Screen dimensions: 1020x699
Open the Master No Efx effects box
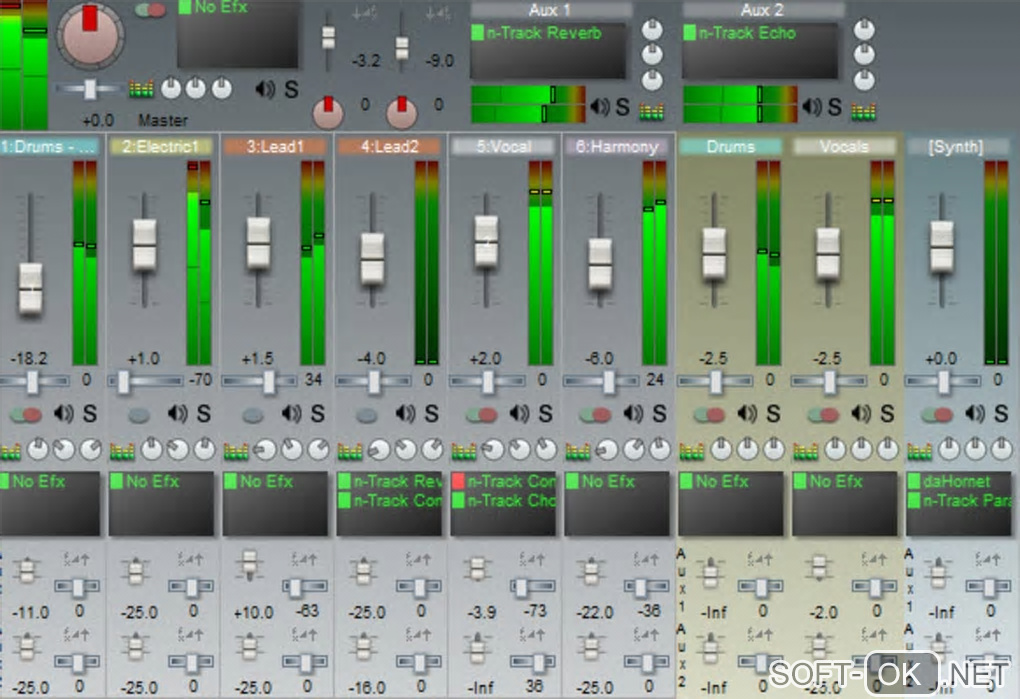(x=238, y=34)
